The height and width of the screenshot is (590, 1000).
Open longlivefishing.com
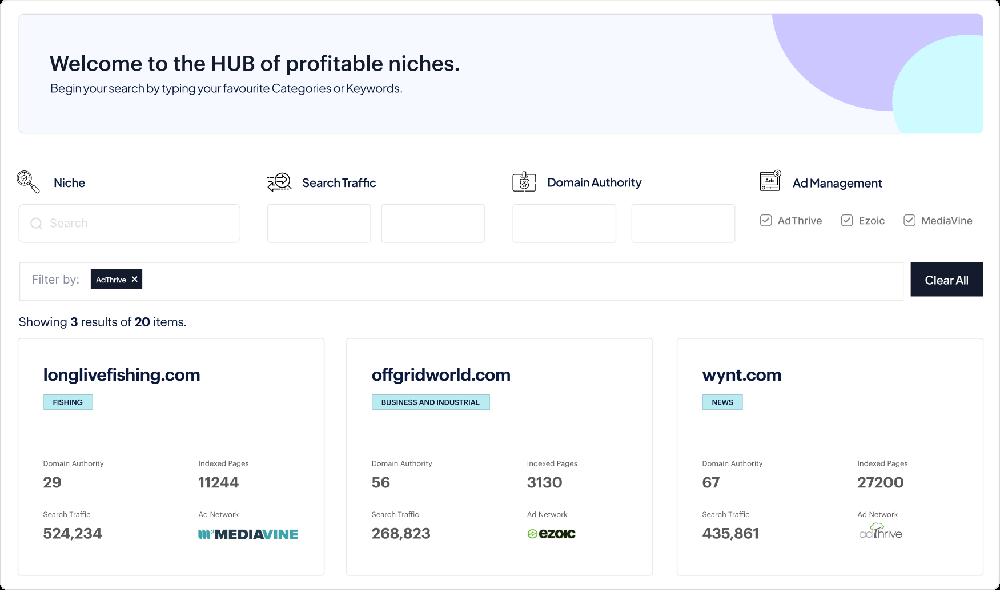[x=121, y=375]
